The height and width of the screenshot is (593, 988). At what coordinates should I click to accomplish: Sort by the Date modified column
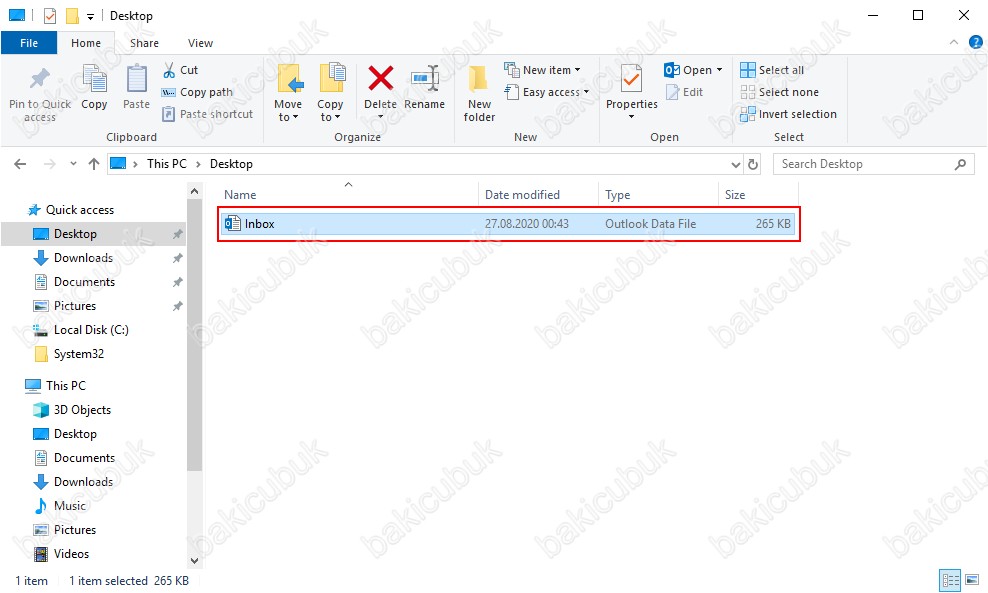538,195
